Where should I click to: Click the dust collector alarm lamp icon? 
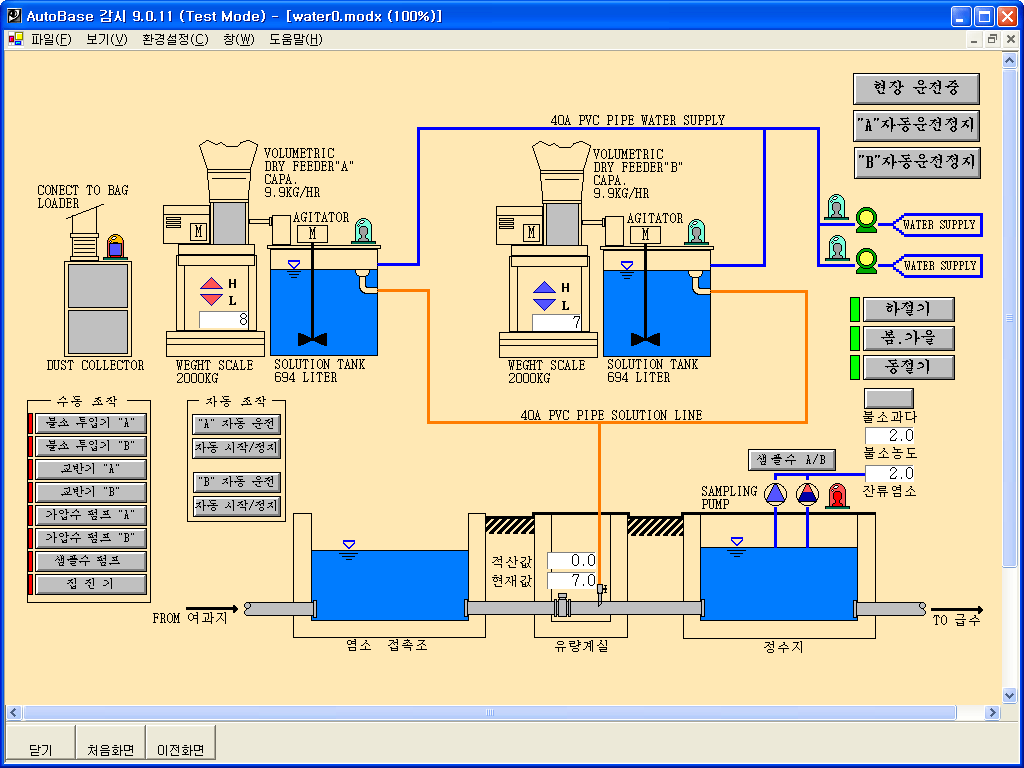tap(115, 246)
